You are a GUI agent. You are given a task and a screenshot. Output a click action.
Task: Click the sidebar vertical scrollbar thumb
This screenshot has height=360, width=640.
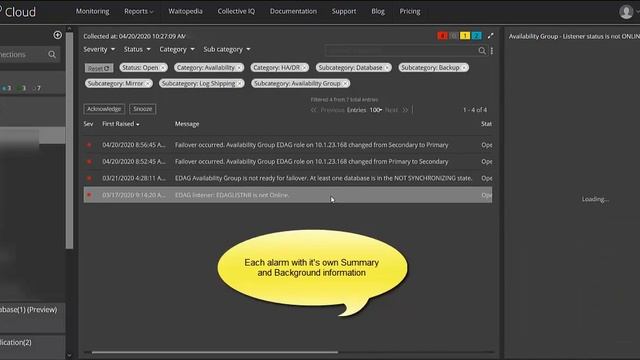pyautogui.click(x=69, y=141)
